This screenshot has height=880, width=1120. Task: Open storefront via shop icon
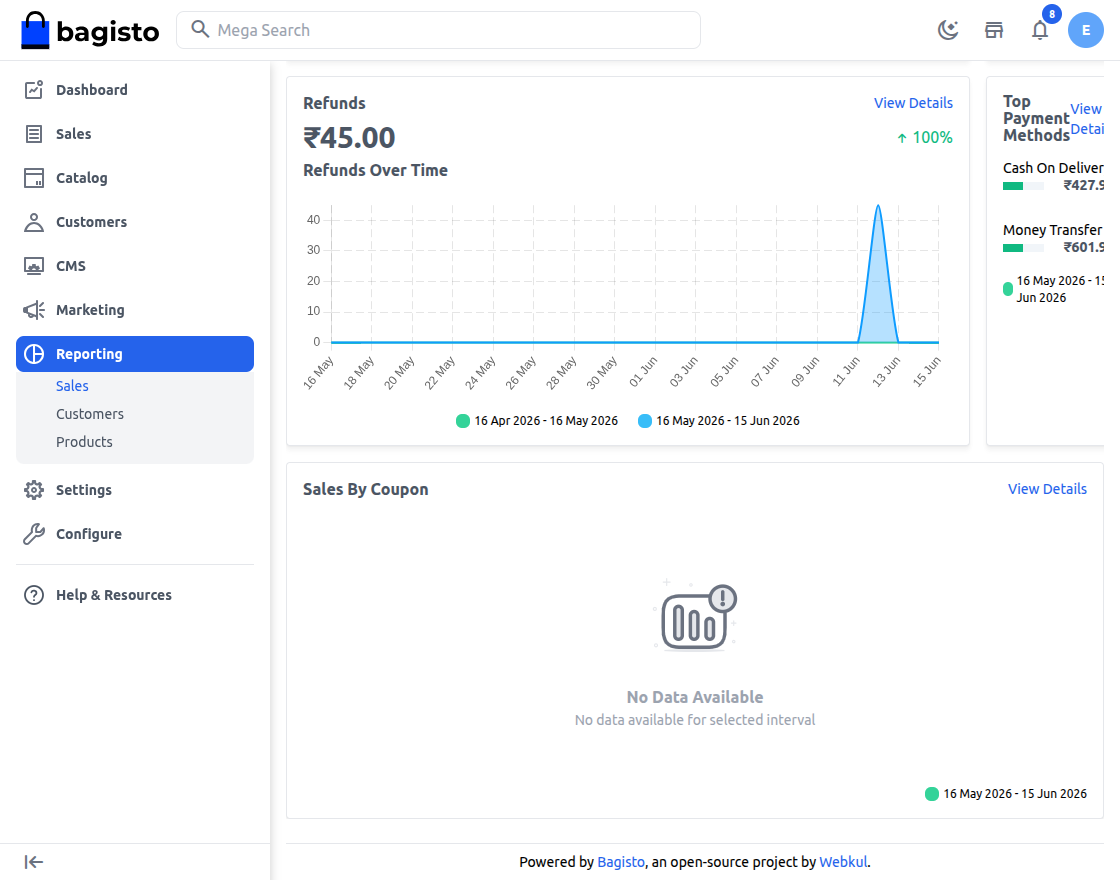pos(994,30)
